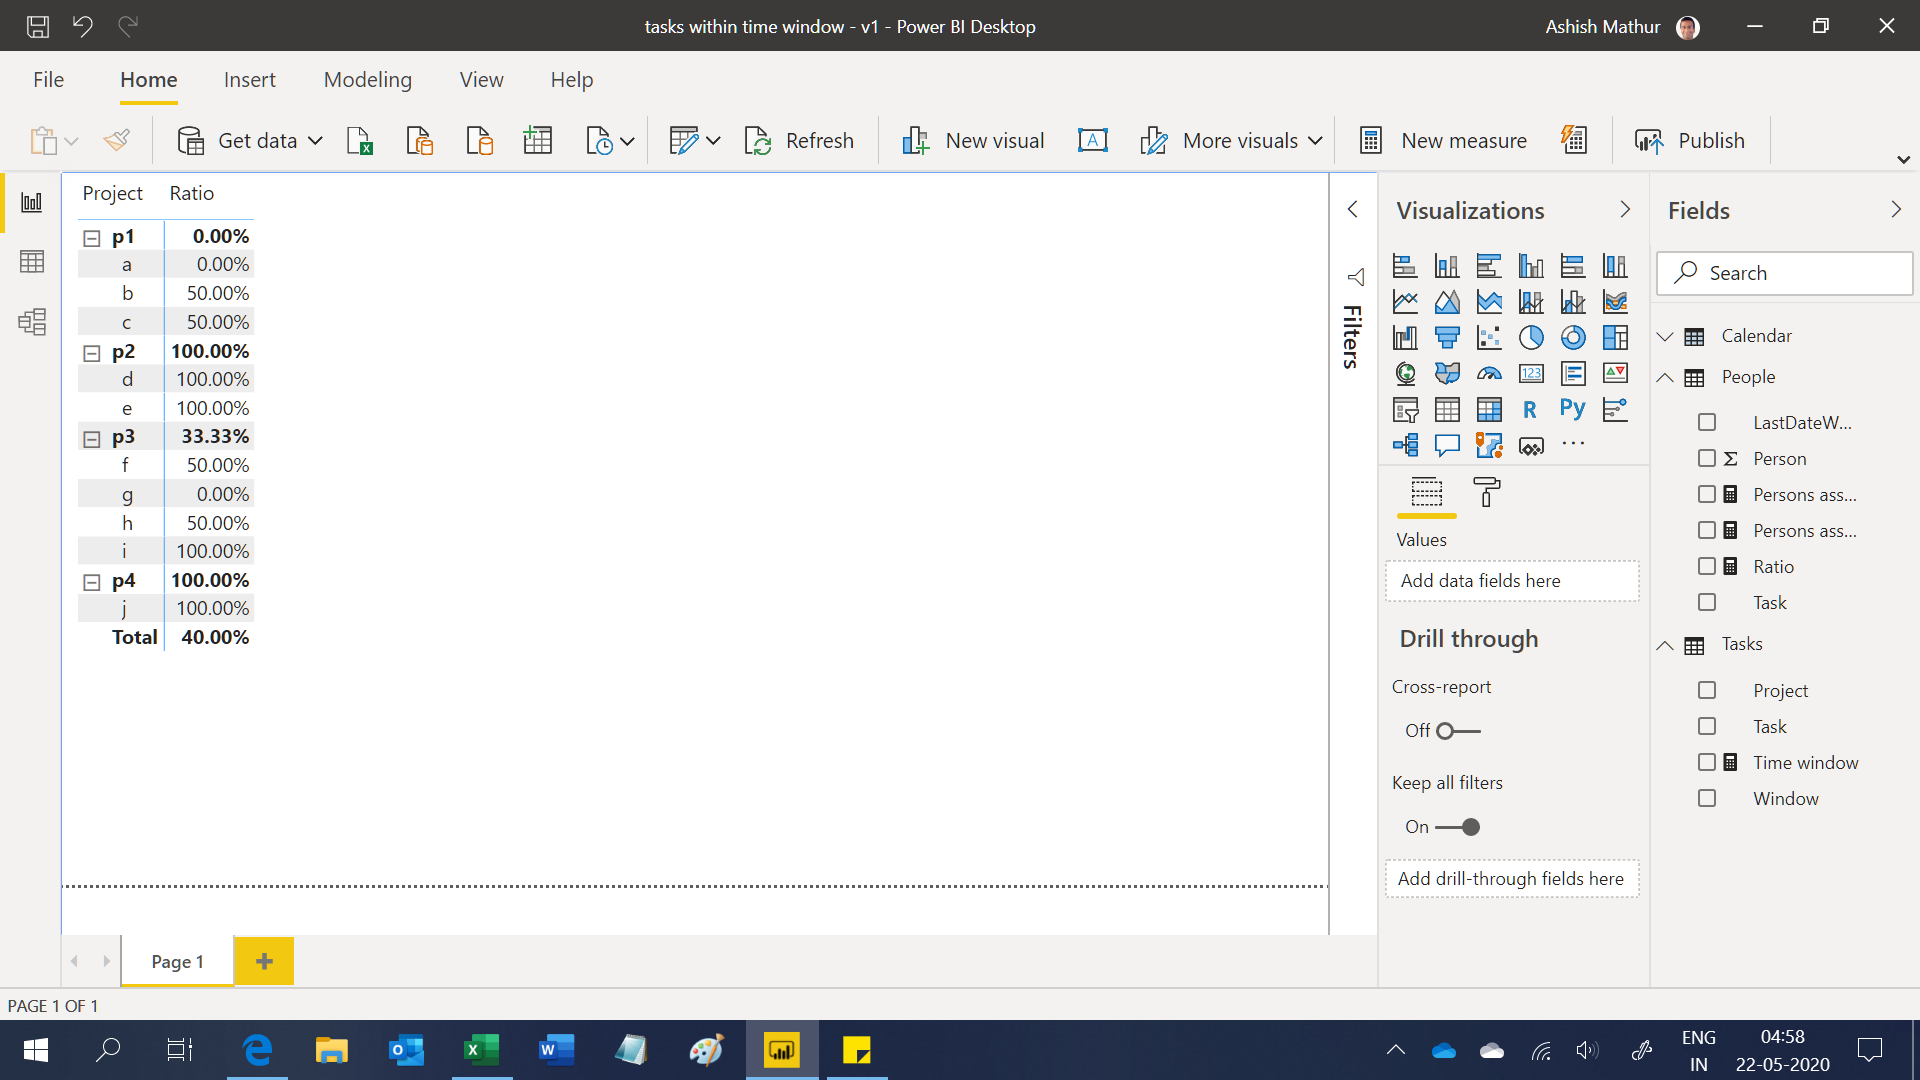
Task: Select the Scatter chart visualization
Action: [1489, 338]
